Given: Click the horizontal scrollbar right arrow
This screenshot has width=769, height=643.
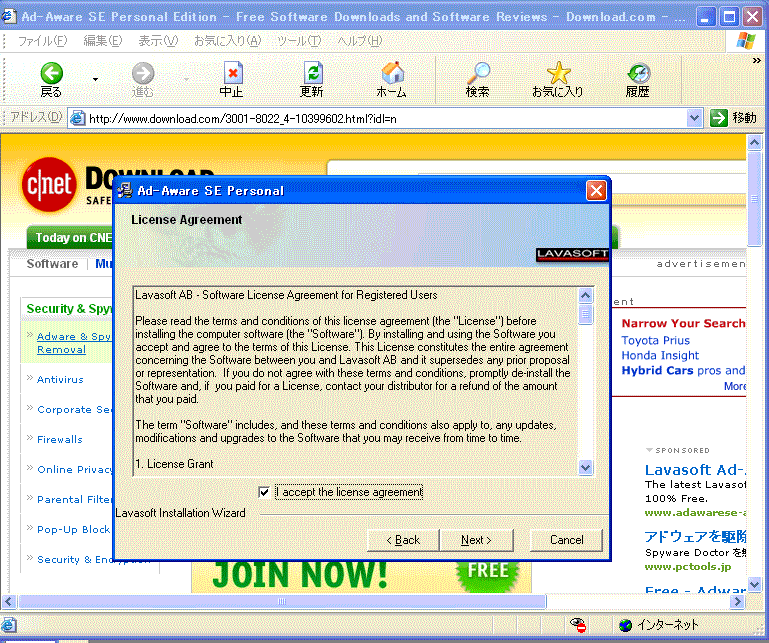Looking at the screenshot, I should point(737,601).
